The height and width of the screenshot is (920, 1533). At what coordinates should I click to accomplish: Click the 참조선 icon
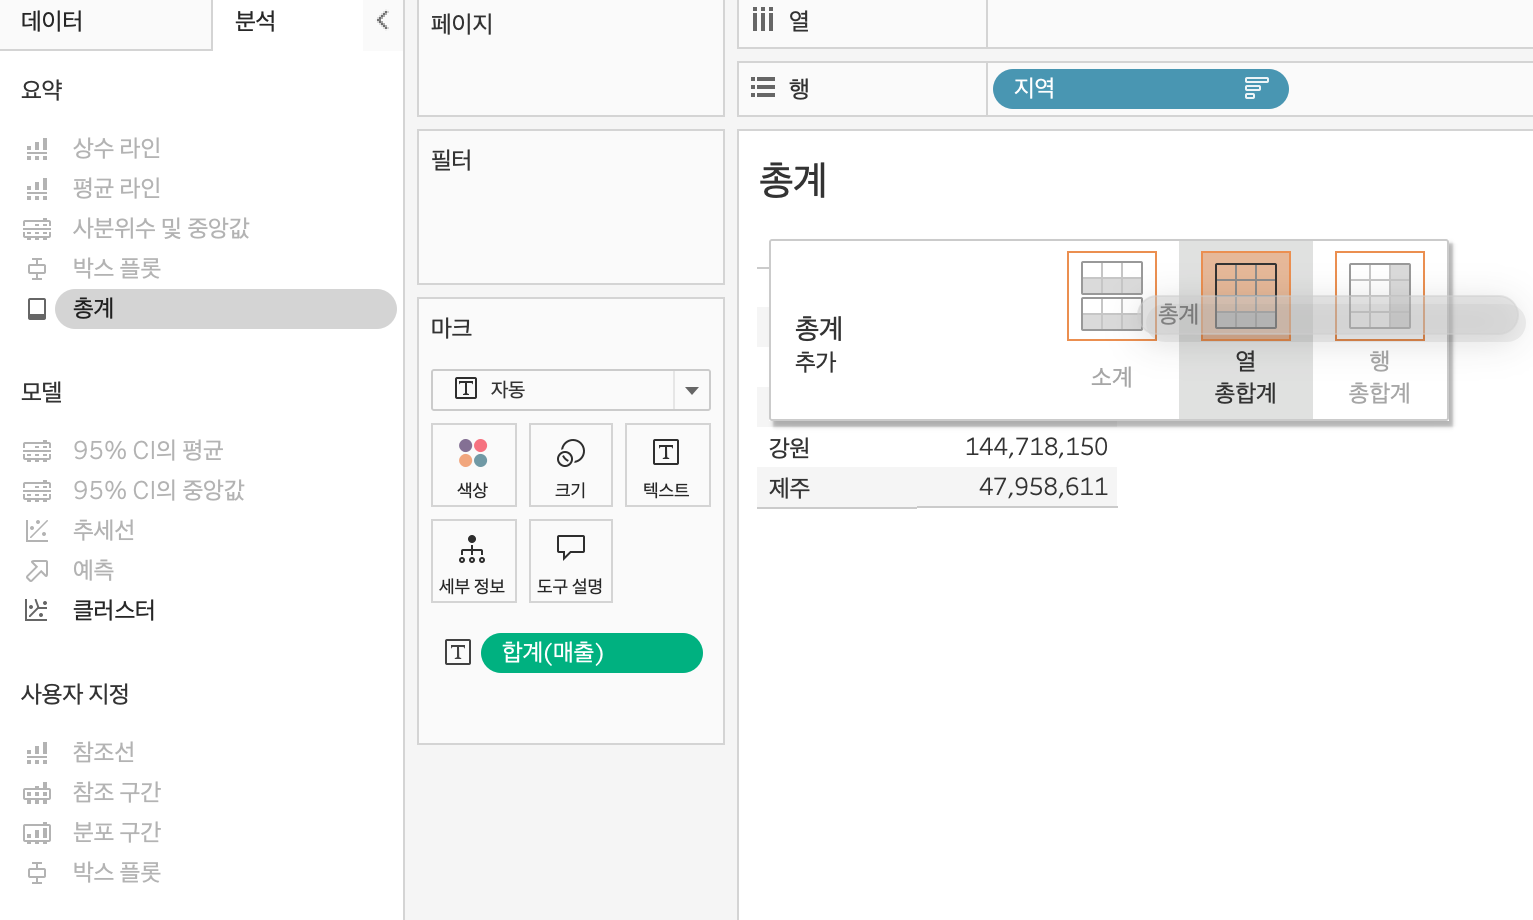coord(37,753)
